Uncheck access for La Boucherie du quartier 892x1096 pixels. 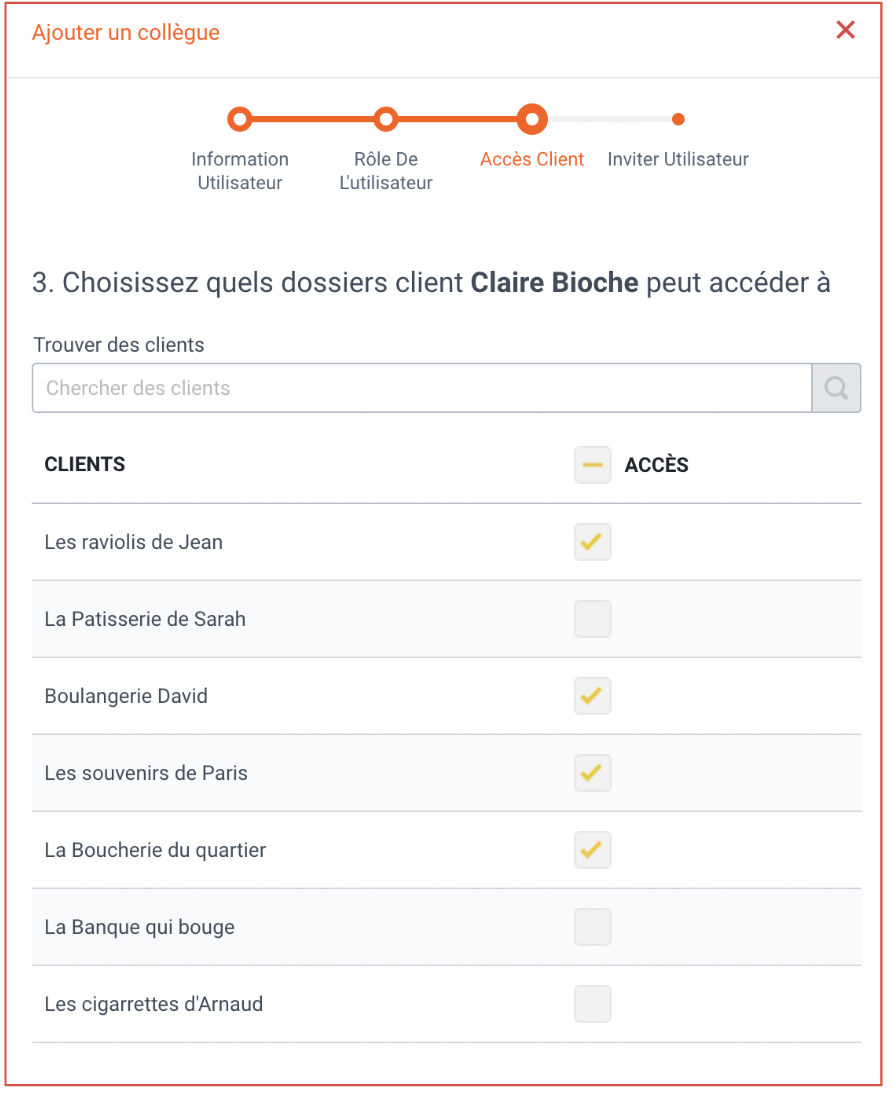pyautogui.click(x=593, y=849)
